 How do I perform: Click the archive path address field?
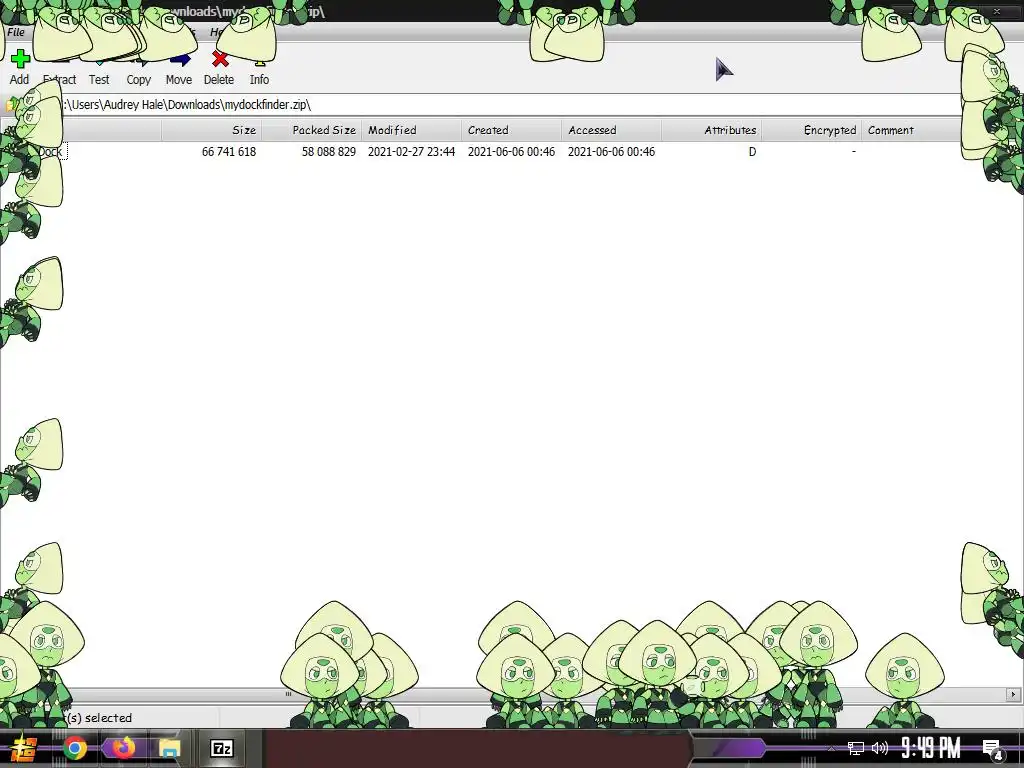[x=509, y=104]
